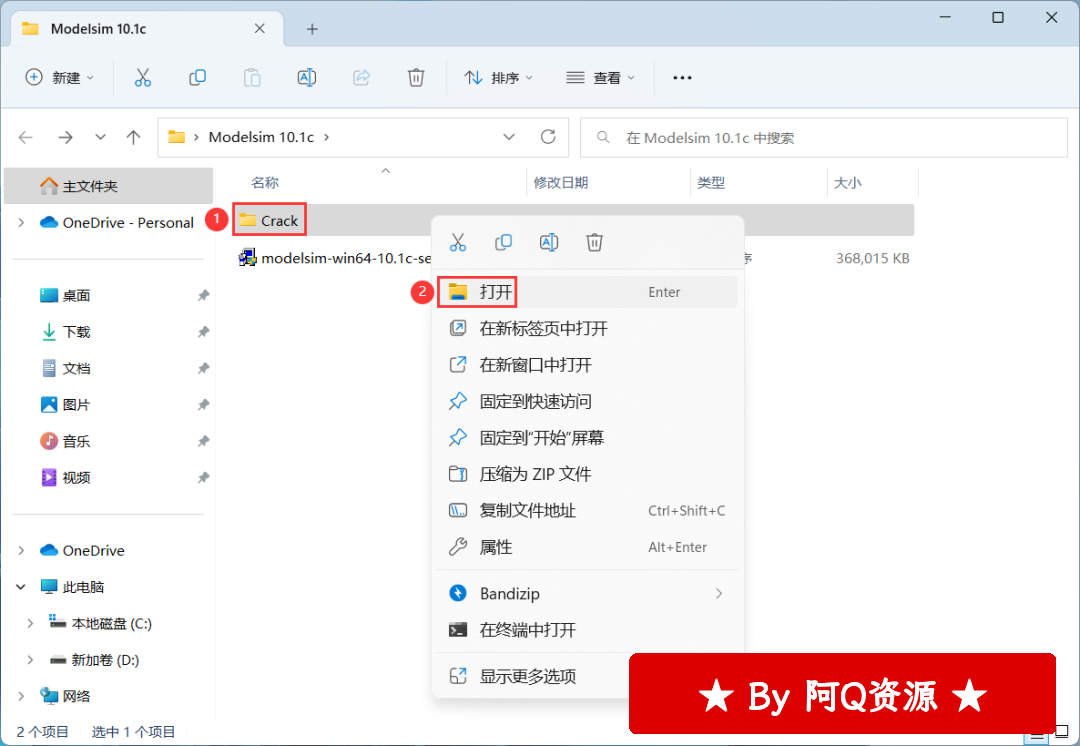Go forward with the right arrow

point(65,138)
